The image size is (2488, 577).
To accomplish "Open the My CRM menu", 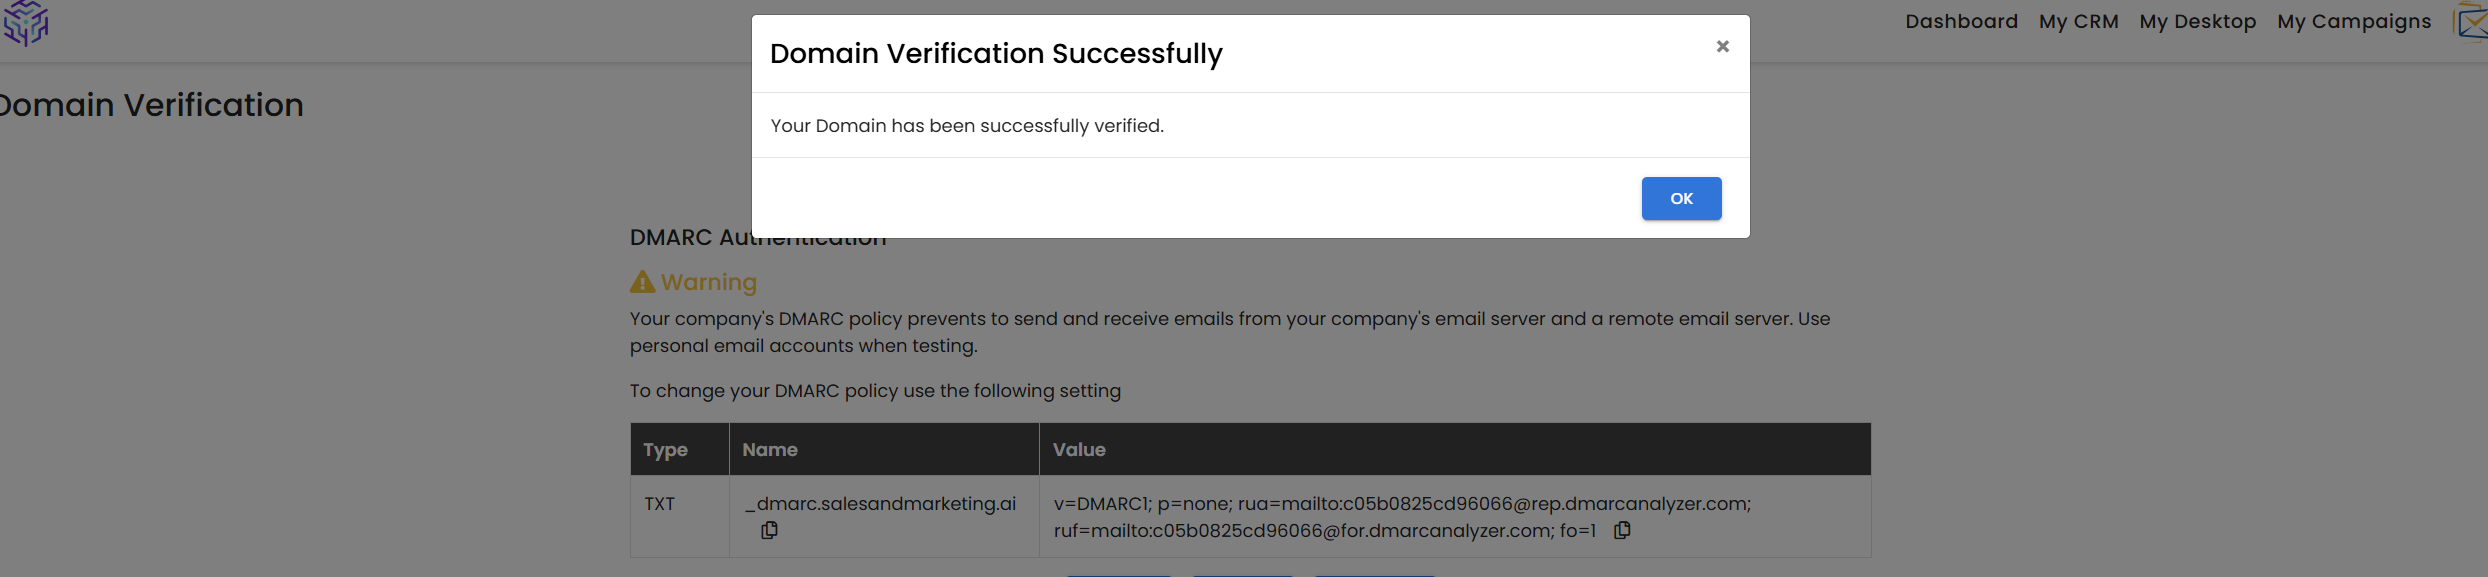I will (2078, 21).
